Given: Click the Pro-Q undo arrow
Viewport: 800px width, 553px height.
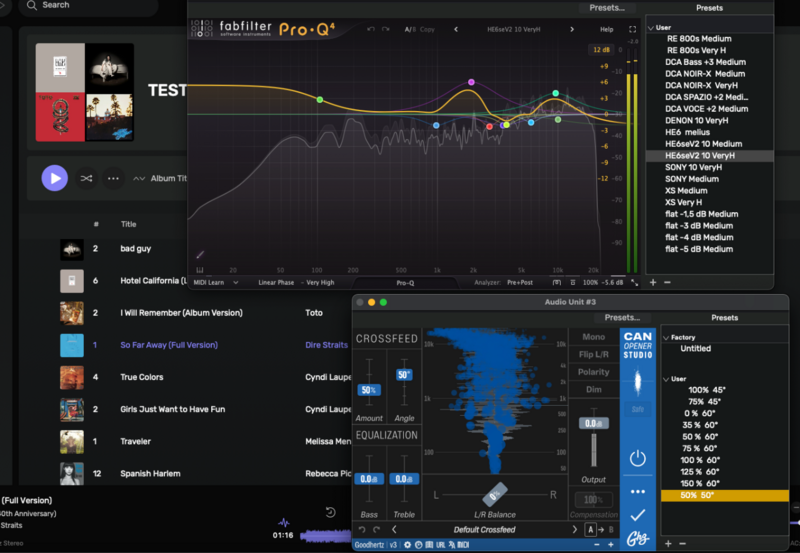Looking at the screenshot, I should (371, 29).
